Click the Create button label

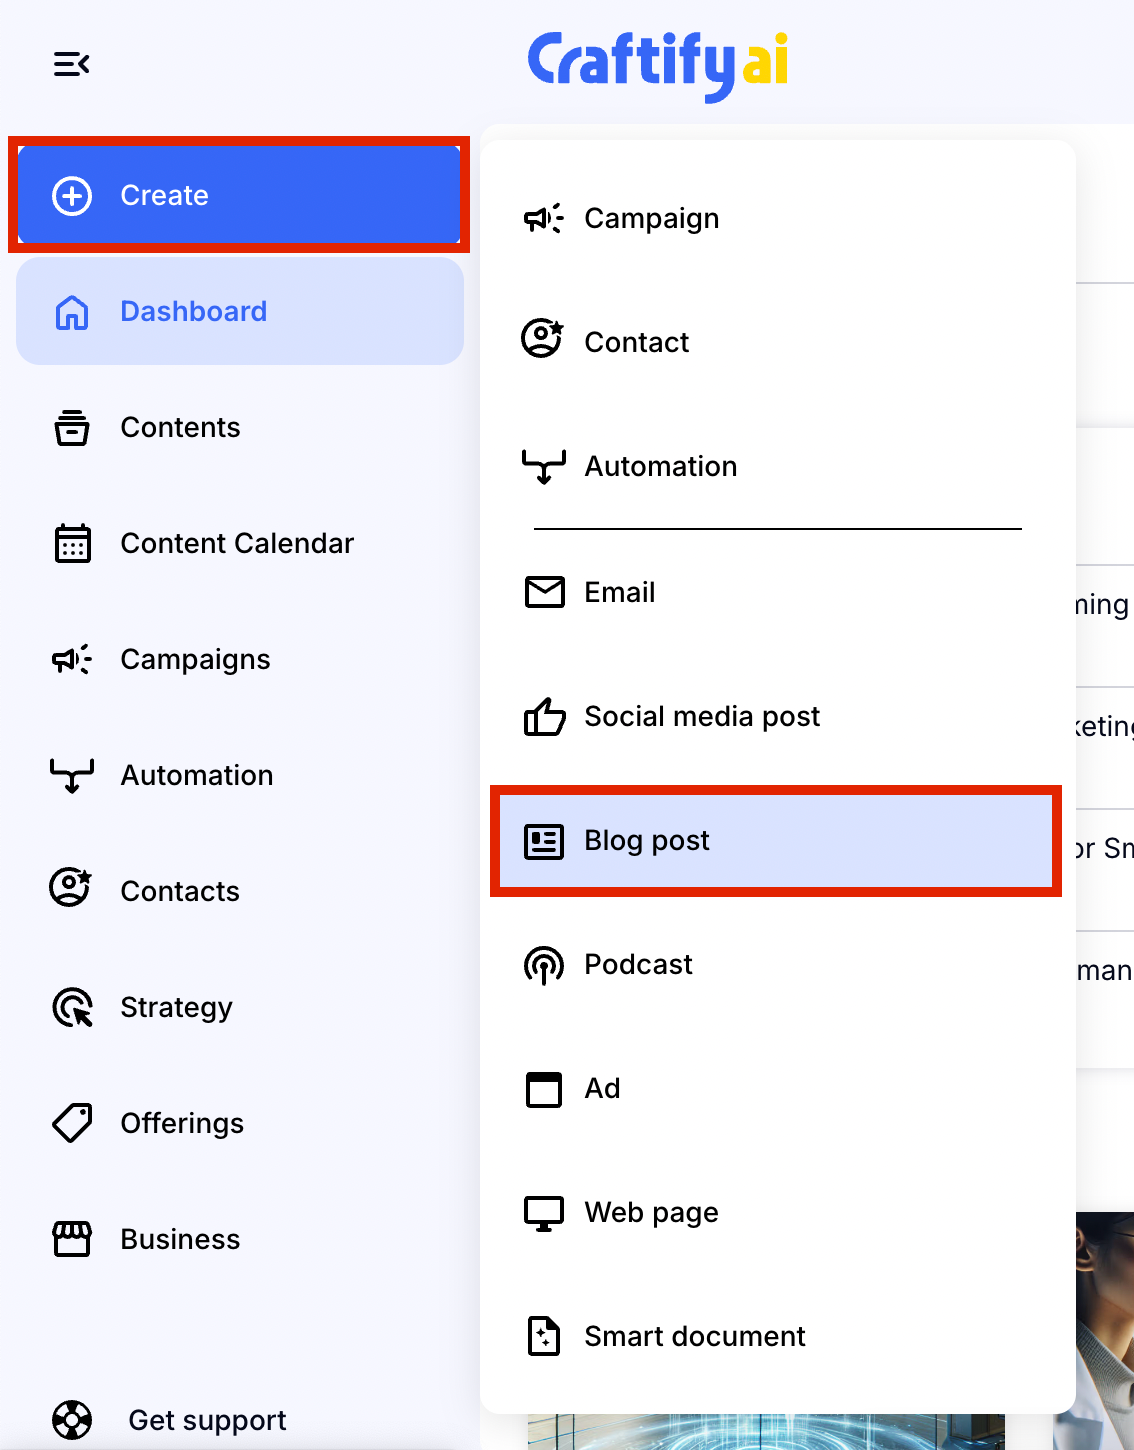164,195
